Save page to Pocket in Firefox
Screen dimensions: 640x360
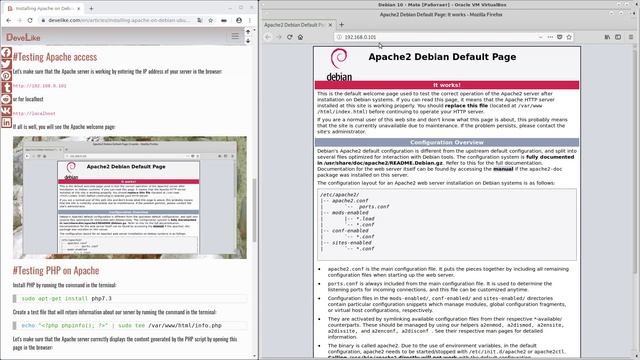tap(560, 37)
